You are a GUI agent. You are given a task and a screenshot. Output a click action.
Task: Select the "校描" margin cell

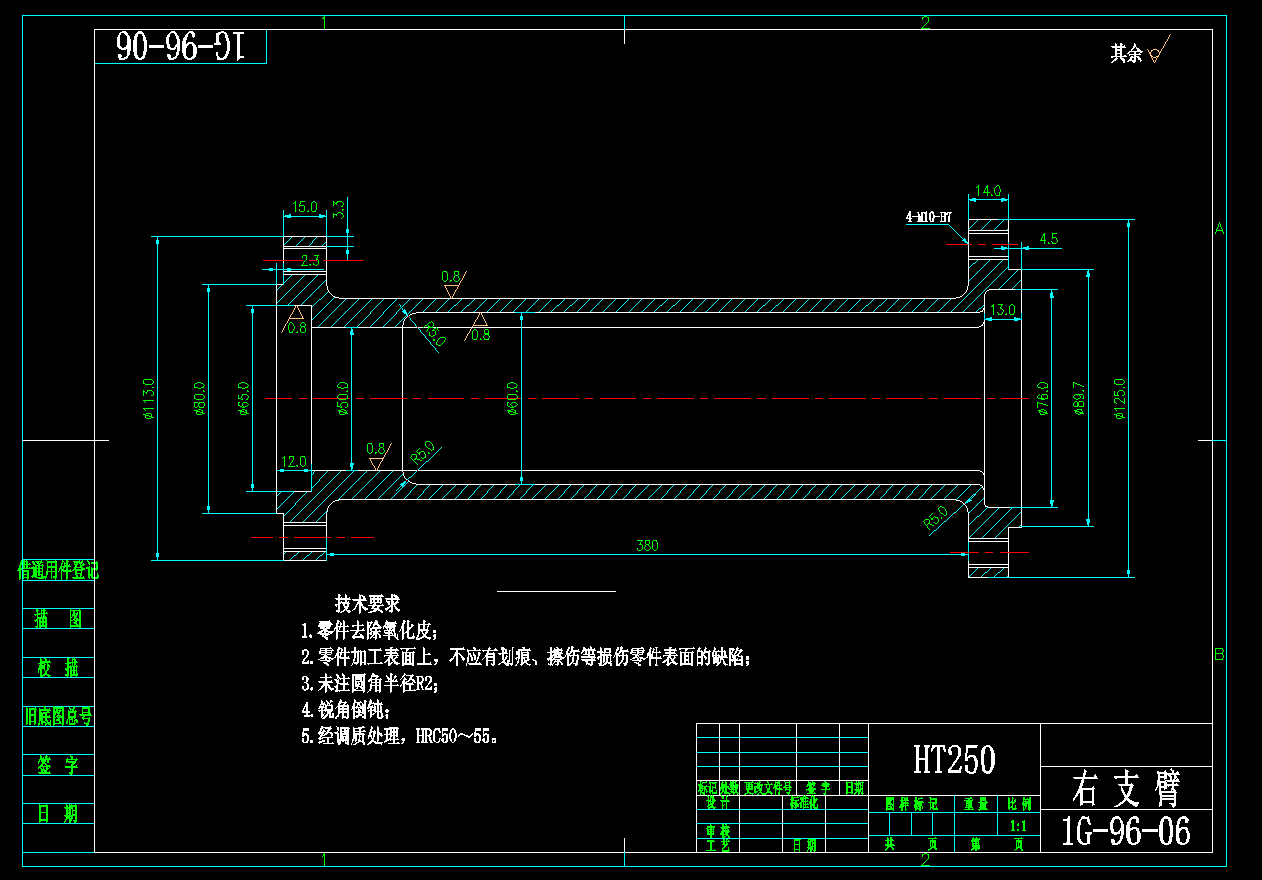pos(58,668)
